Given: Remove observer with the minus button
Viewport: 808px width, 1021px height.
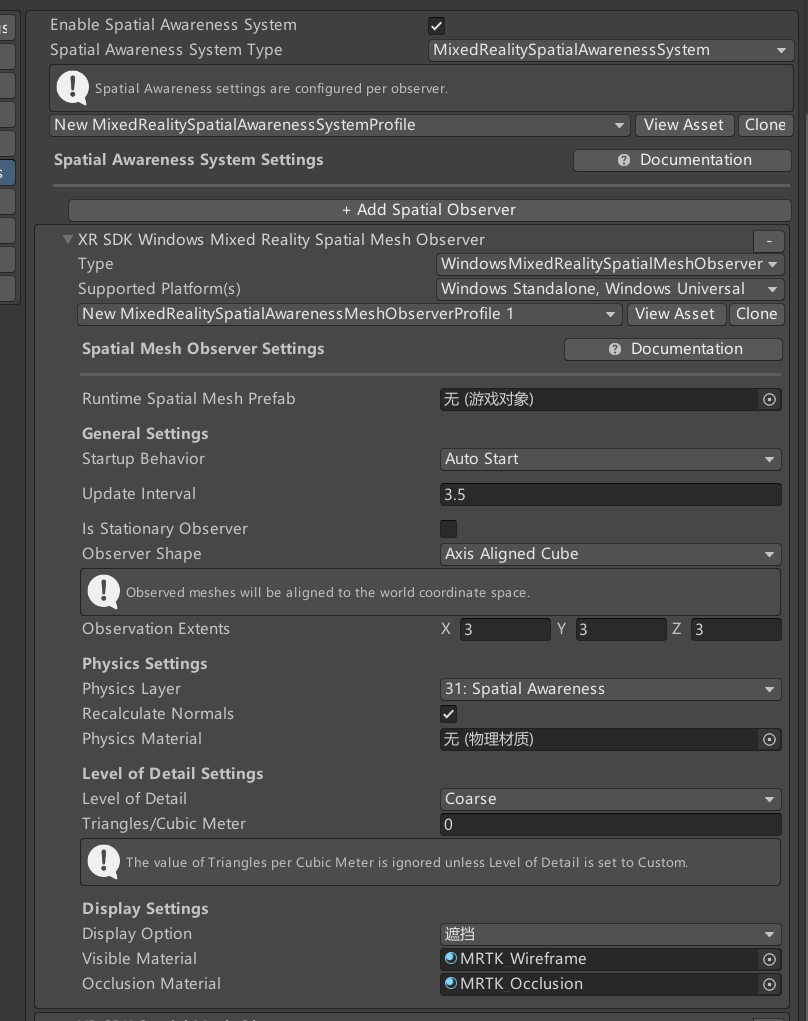Looking at the screenshot, I should [x=768, y=241].
